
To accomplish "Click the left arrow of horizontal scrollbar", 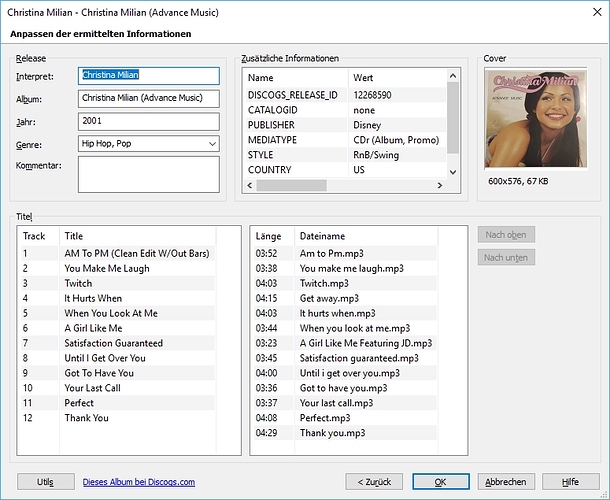I will pyautogui.click(x=250, y=186).
